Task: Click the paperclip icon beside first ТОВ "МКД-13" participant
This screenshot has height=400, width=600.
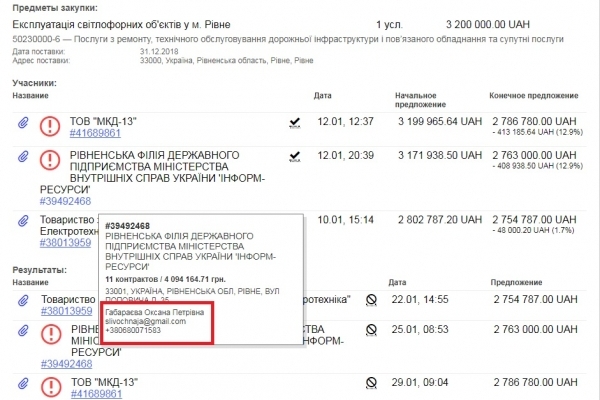Action: pyautogui.click(x=22, y=125)
